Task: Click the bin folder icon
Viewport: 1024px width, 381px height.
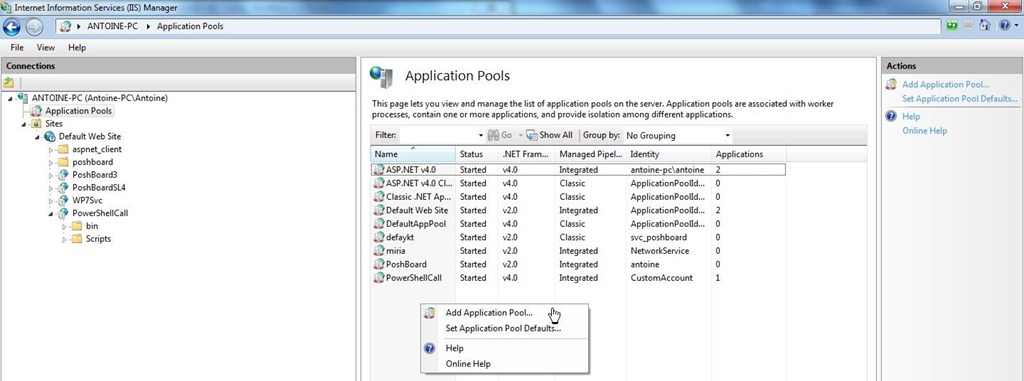Action: [x=76, y=226]
